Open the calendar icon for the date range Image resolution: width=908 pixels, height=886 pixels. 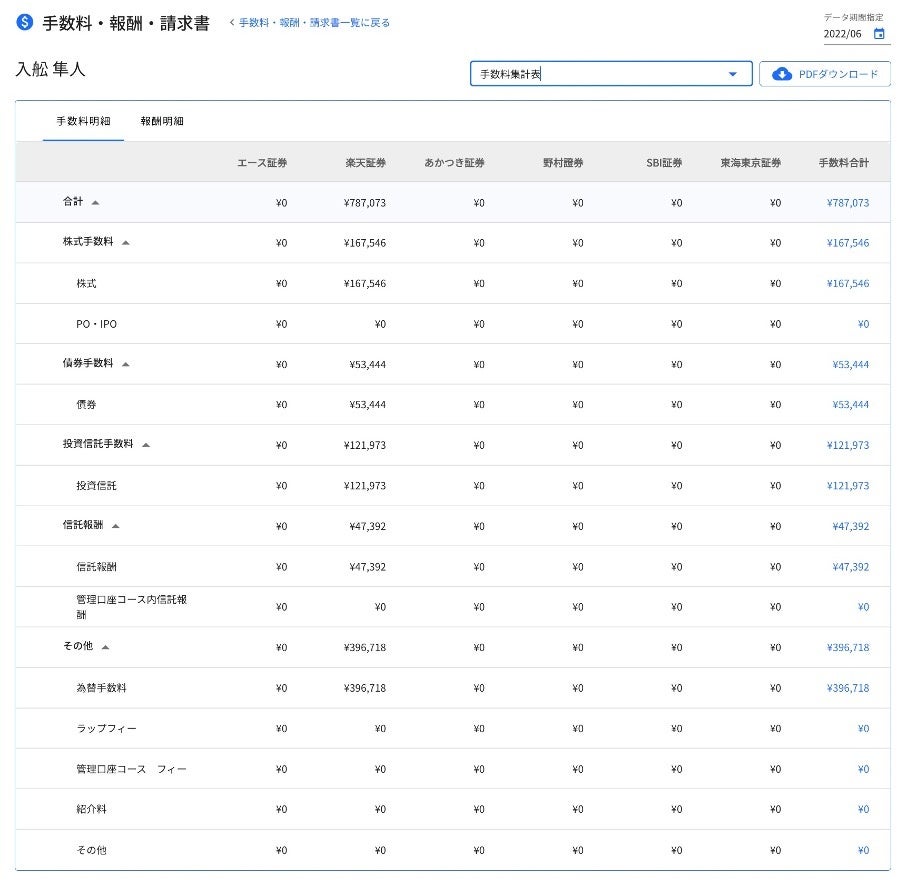coord(879,33)
